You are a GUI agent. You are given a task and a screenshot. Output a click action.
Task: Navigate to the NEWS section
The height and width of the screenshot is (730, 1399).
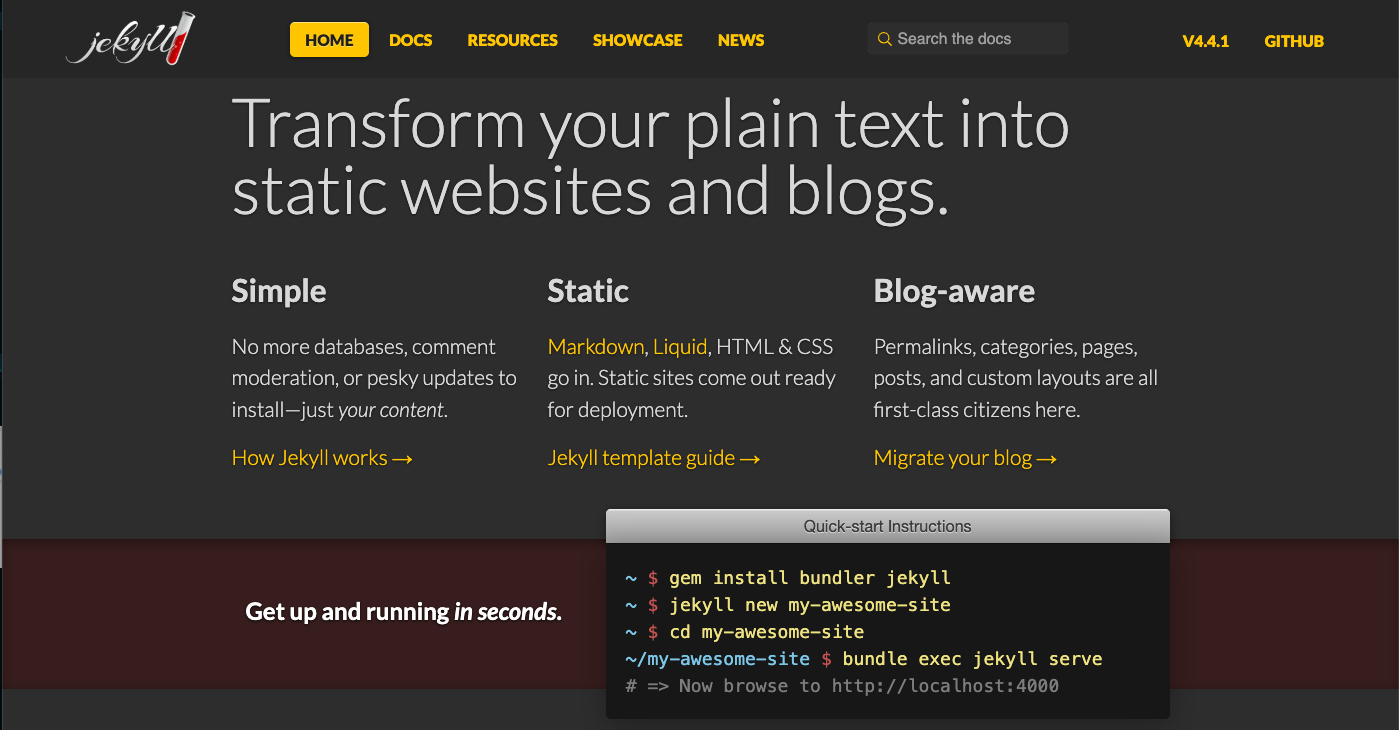click(740, 40)
